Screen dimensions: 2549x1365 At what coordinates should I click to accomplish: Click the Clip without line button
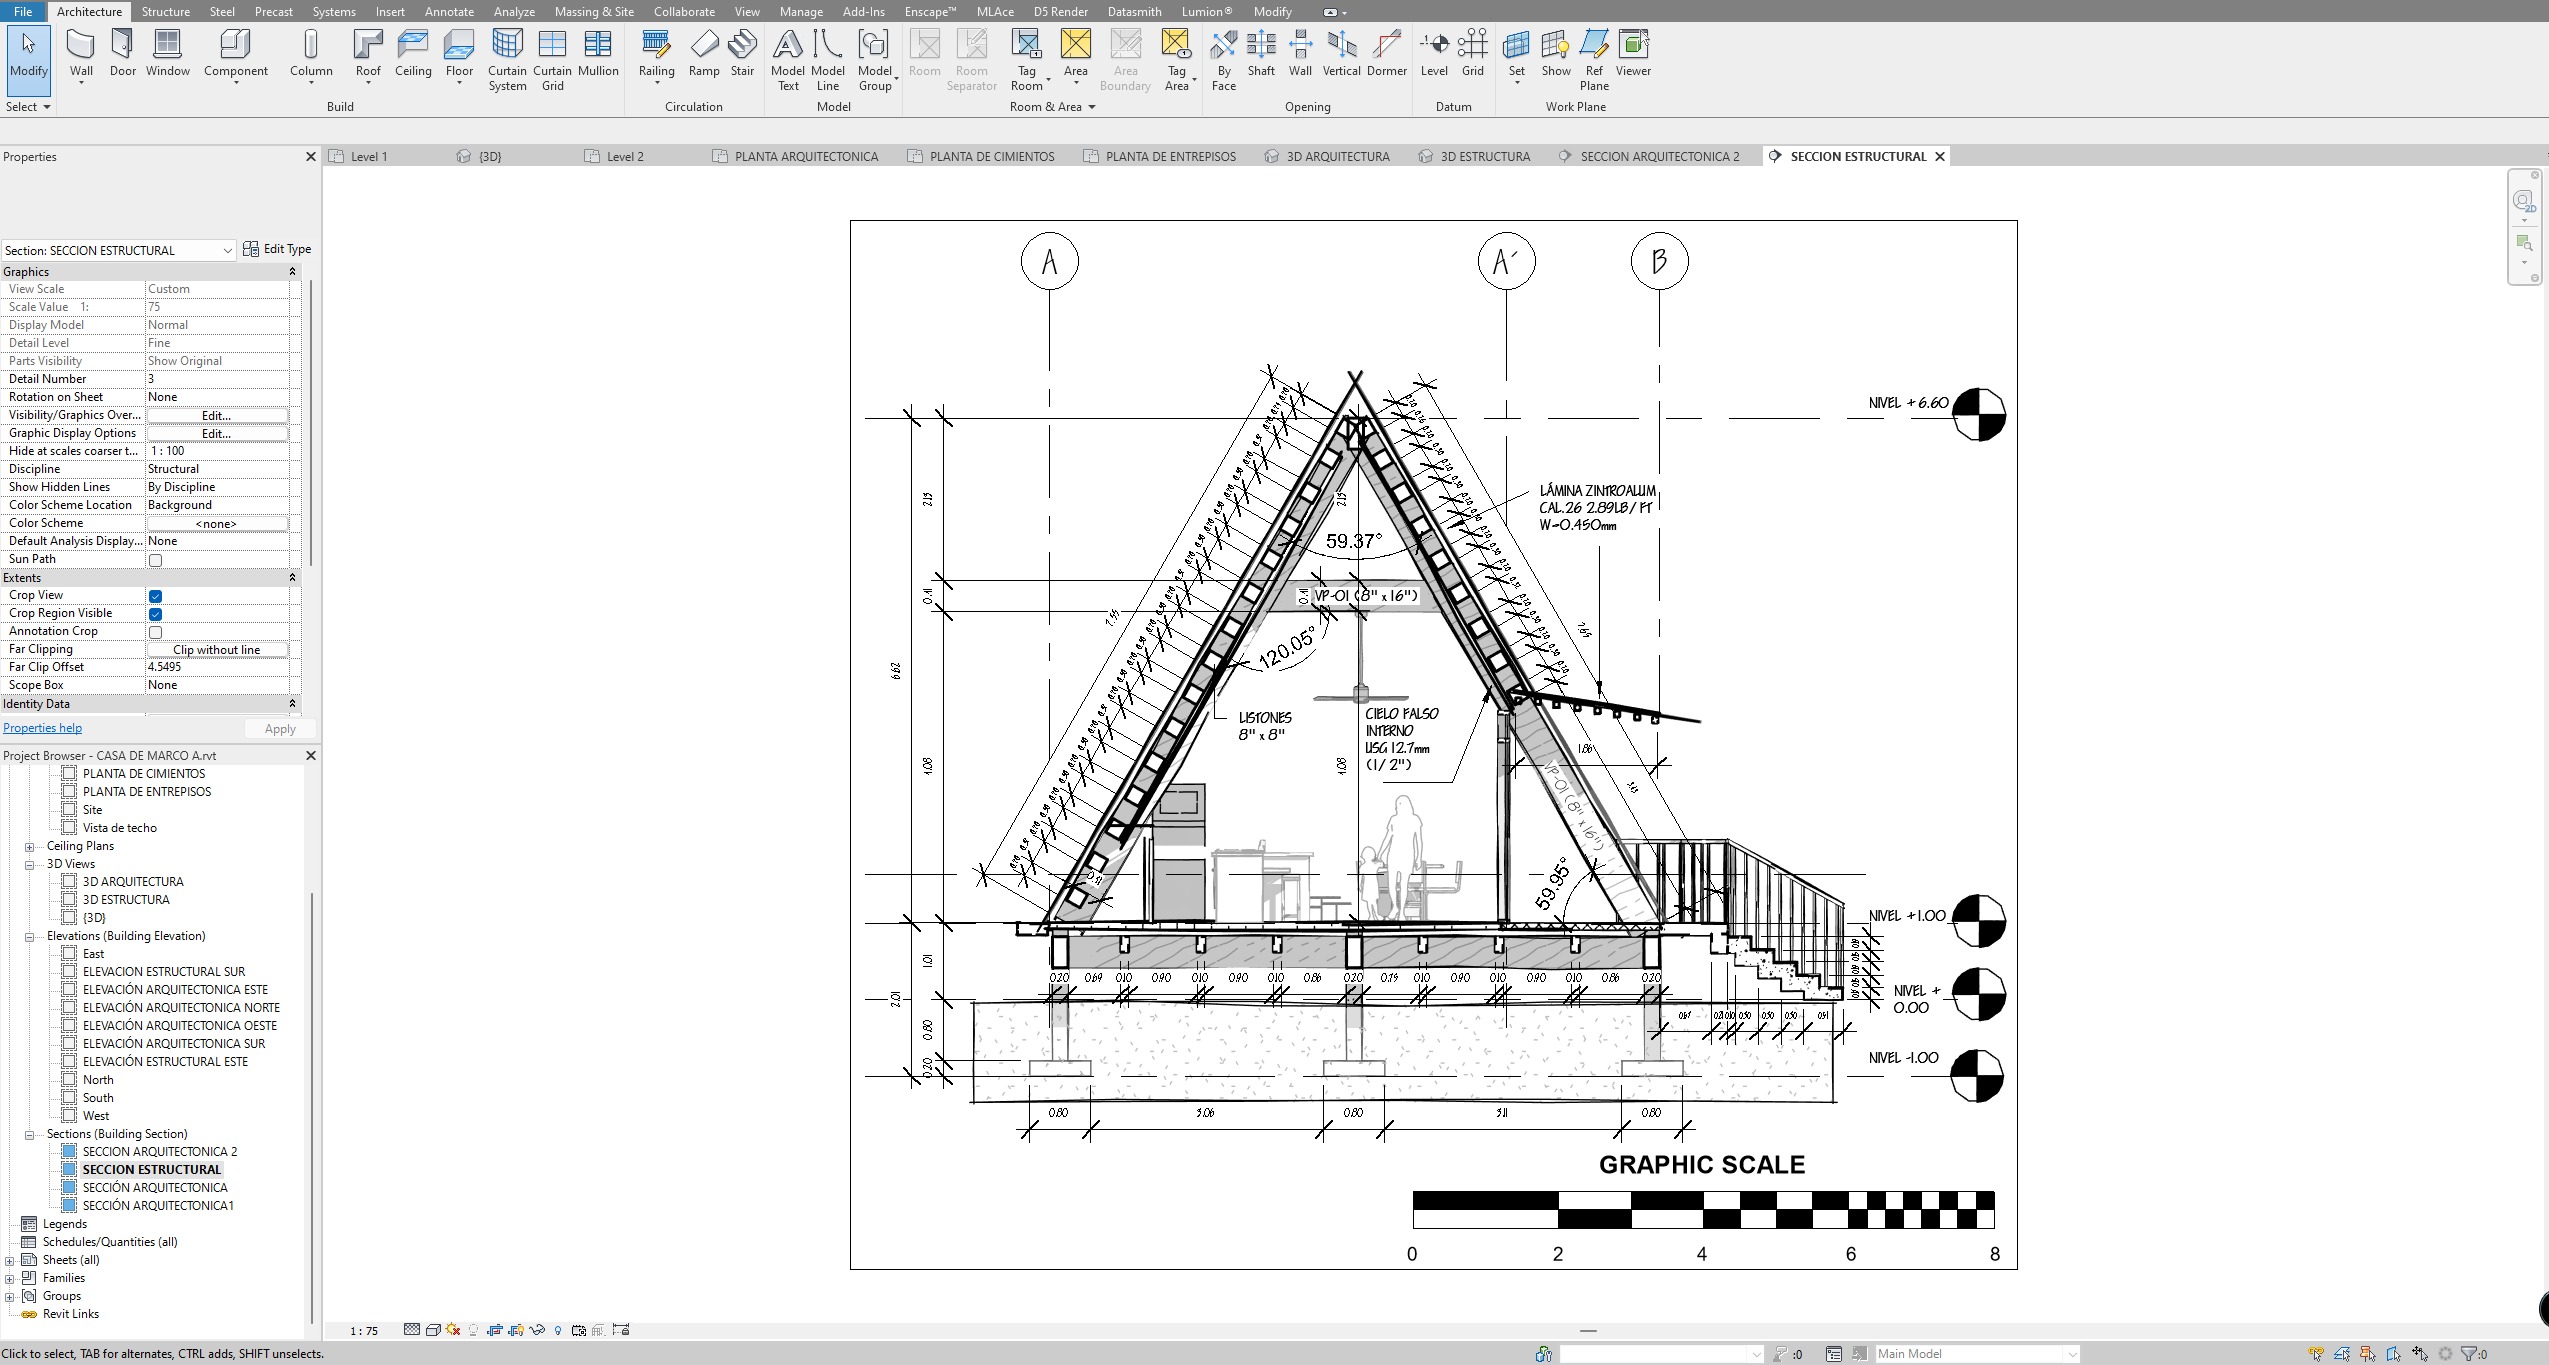tap(217, 650)
